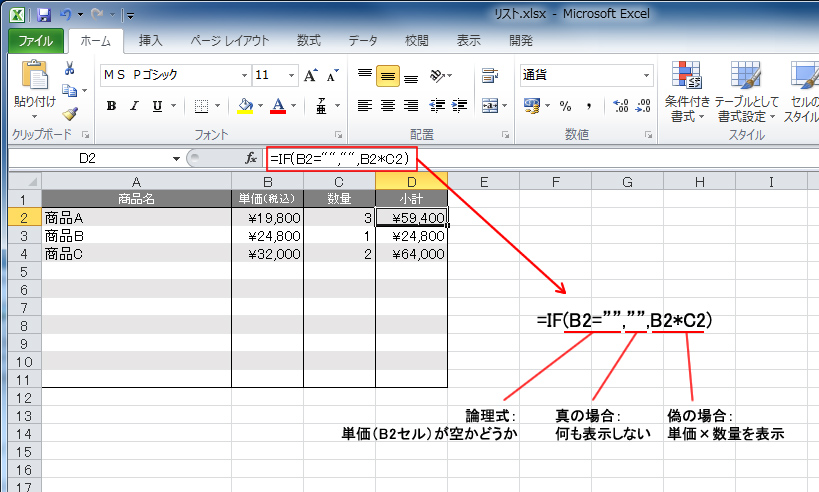This screenshot has height=492, width=819.
Task: Click the percent style icon
Action: click(565, 106)
